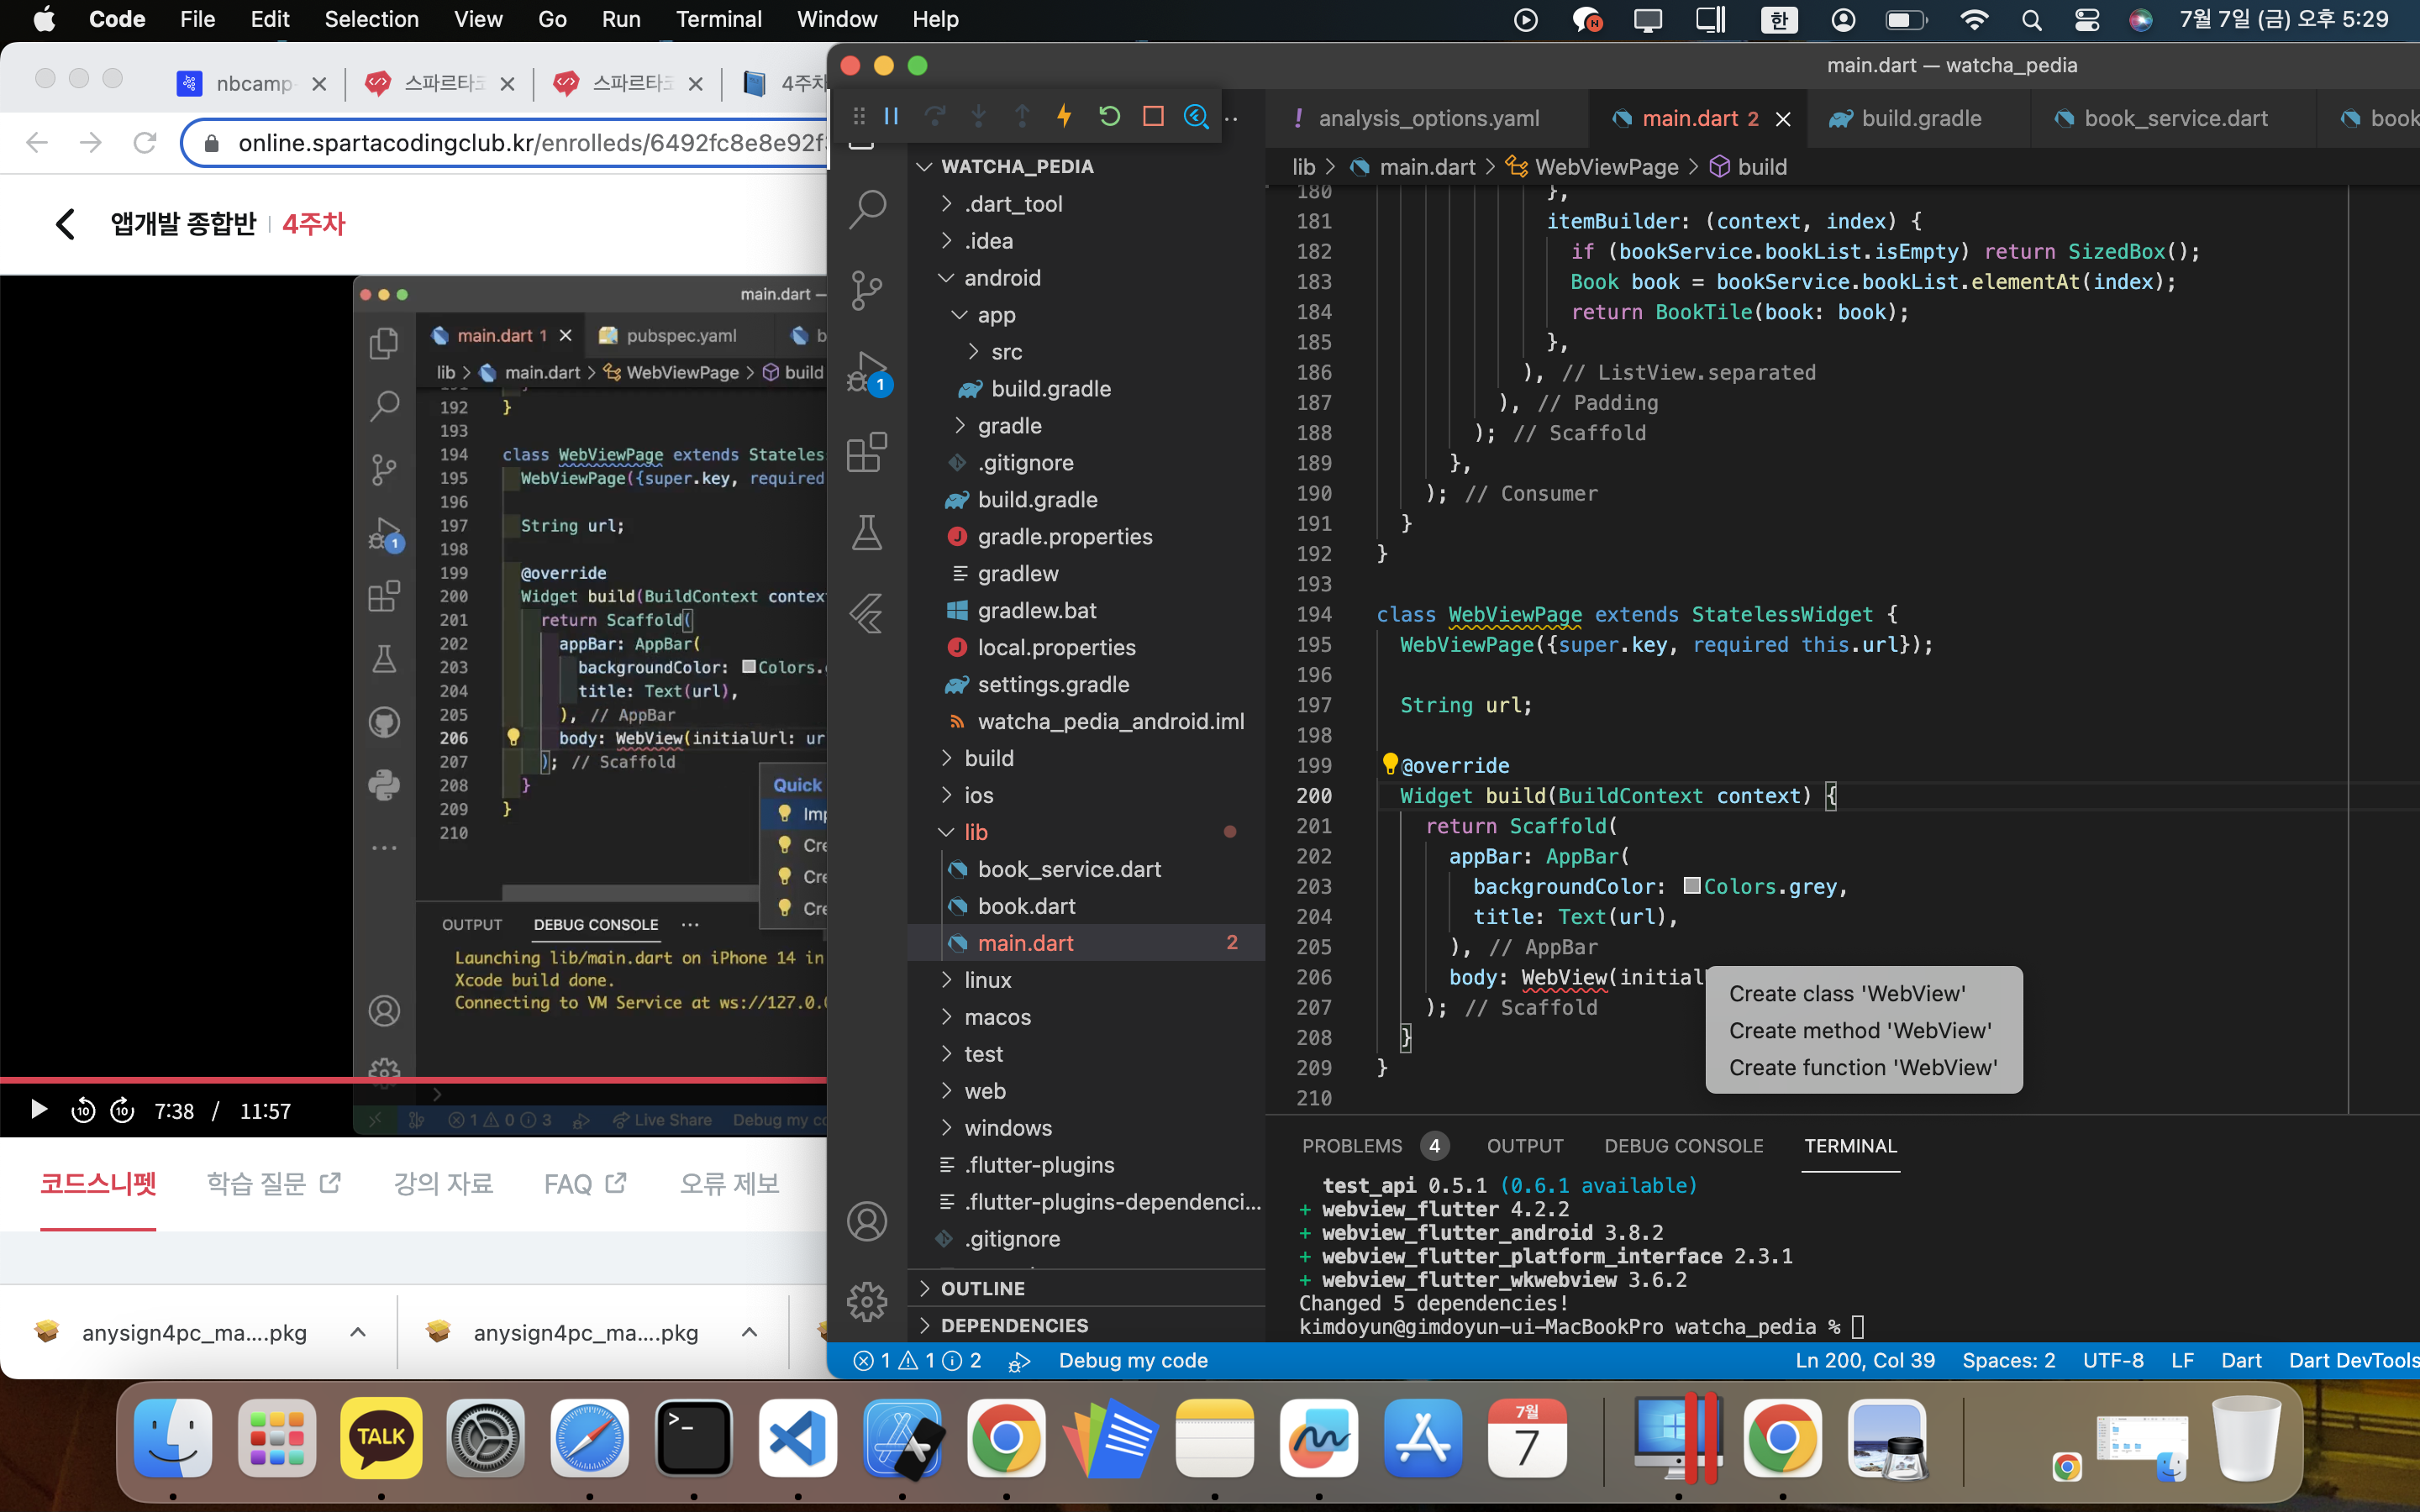The height and width of the screenshot is (1512, 2420).
Task: Select the 코드스니펫 tab on course page
Action: tap(98, 1183)
